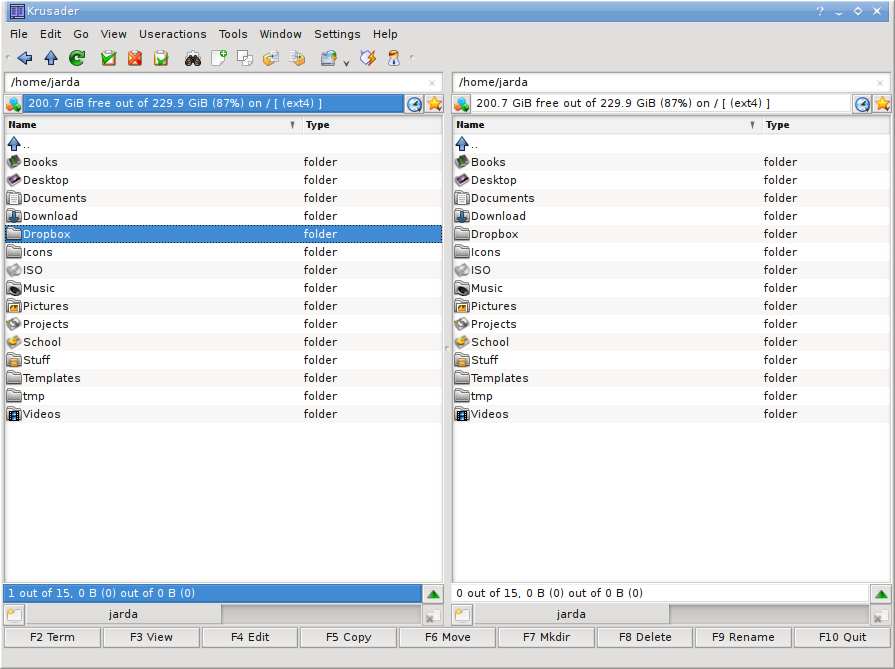Viewport: 895px width, 669px height.
Task: Toggle the left panel's green triangle popup button
Action: pyautogui.click(x=433, y=594)
